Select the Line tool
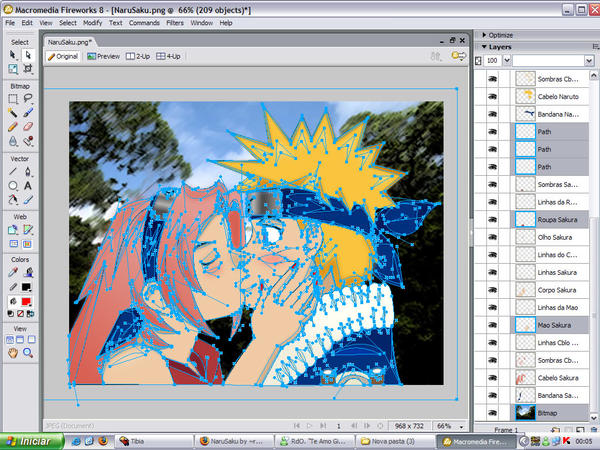 click(13, 171)
